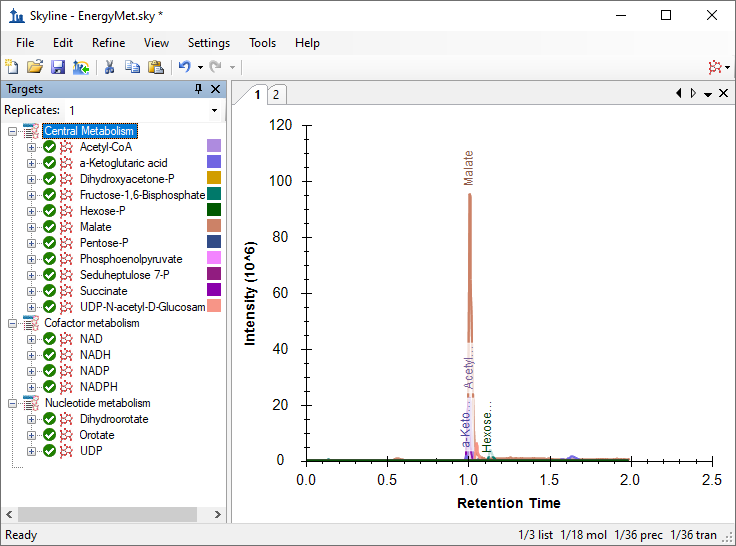Click the Save floppy disk icon
736x546 pixels.
[58, 67]
